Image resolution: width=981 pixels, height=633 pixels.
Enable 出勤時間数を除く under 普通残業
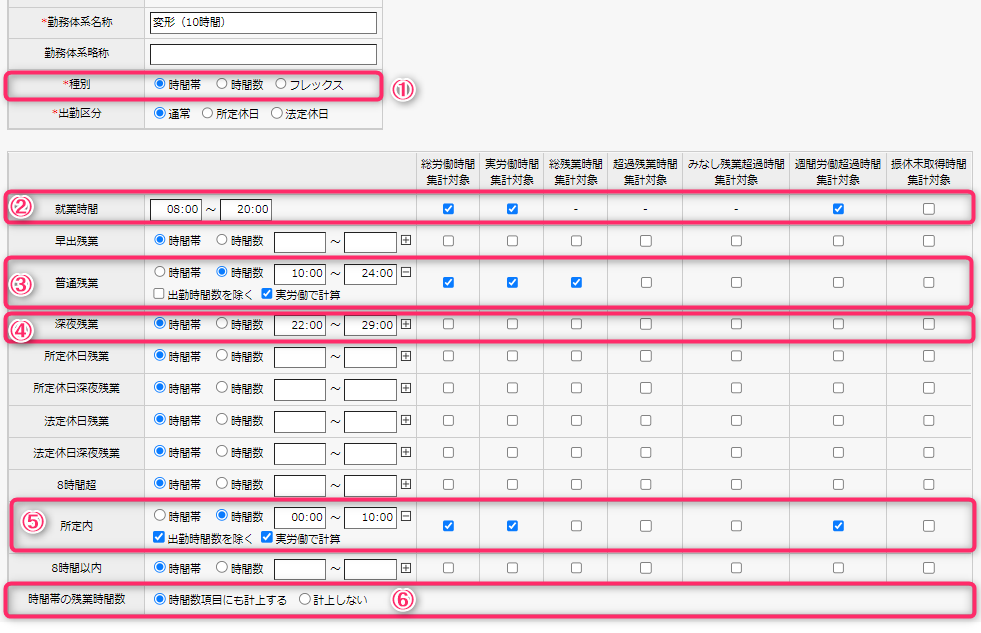160,294
